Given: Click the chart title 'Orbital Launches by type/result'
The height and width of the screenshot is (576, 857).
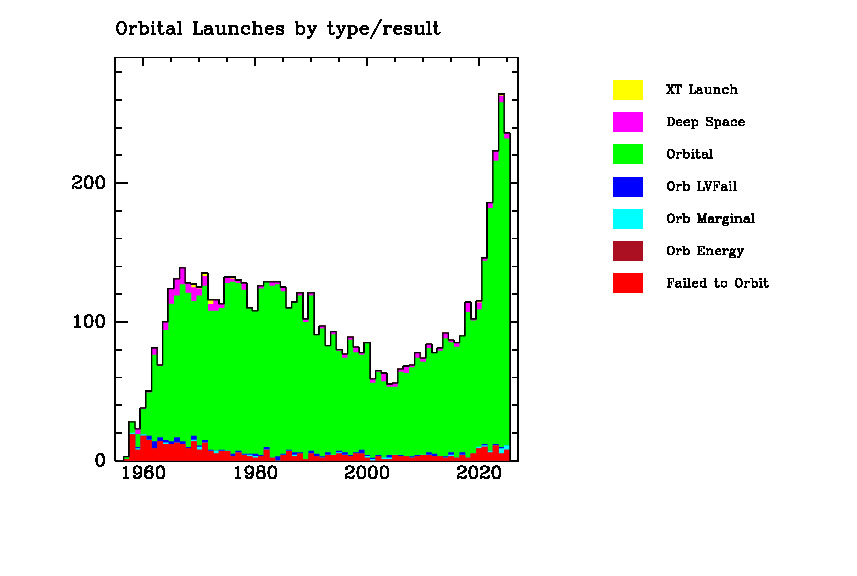Looking at the screenshot, I should pyautogui.click(x=278, y=29).
